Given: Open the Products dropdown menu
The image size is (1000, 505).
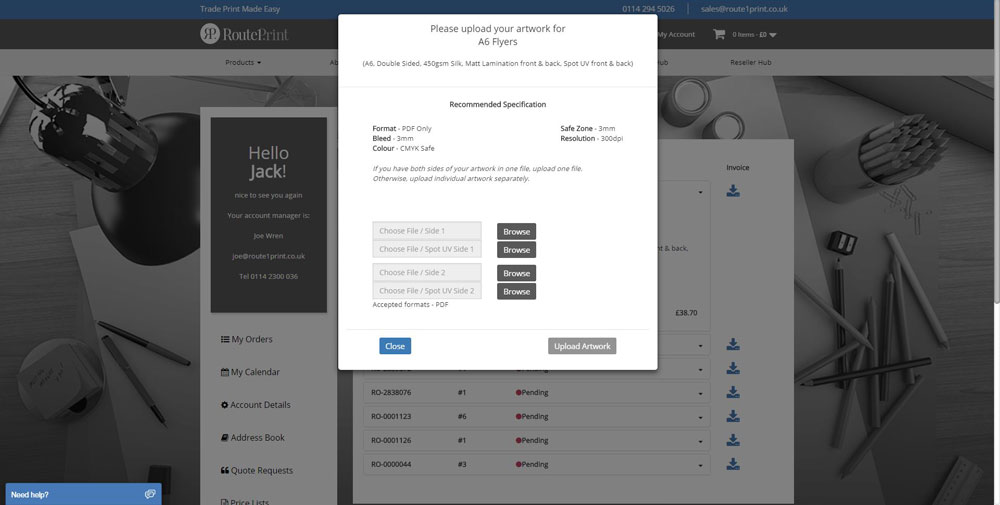Looking at the screenshot, I should (243, 62).
